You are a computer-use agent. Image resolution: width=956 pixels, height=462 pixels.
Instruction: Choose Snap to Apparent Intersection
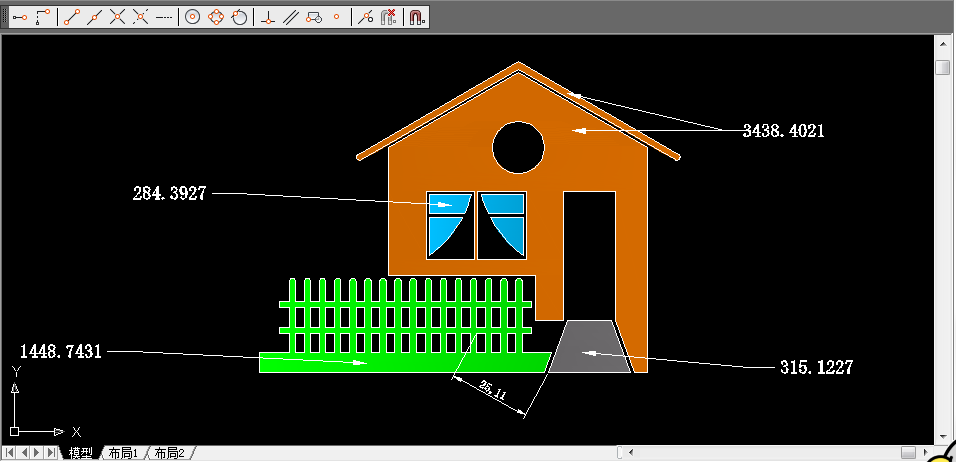141,17
